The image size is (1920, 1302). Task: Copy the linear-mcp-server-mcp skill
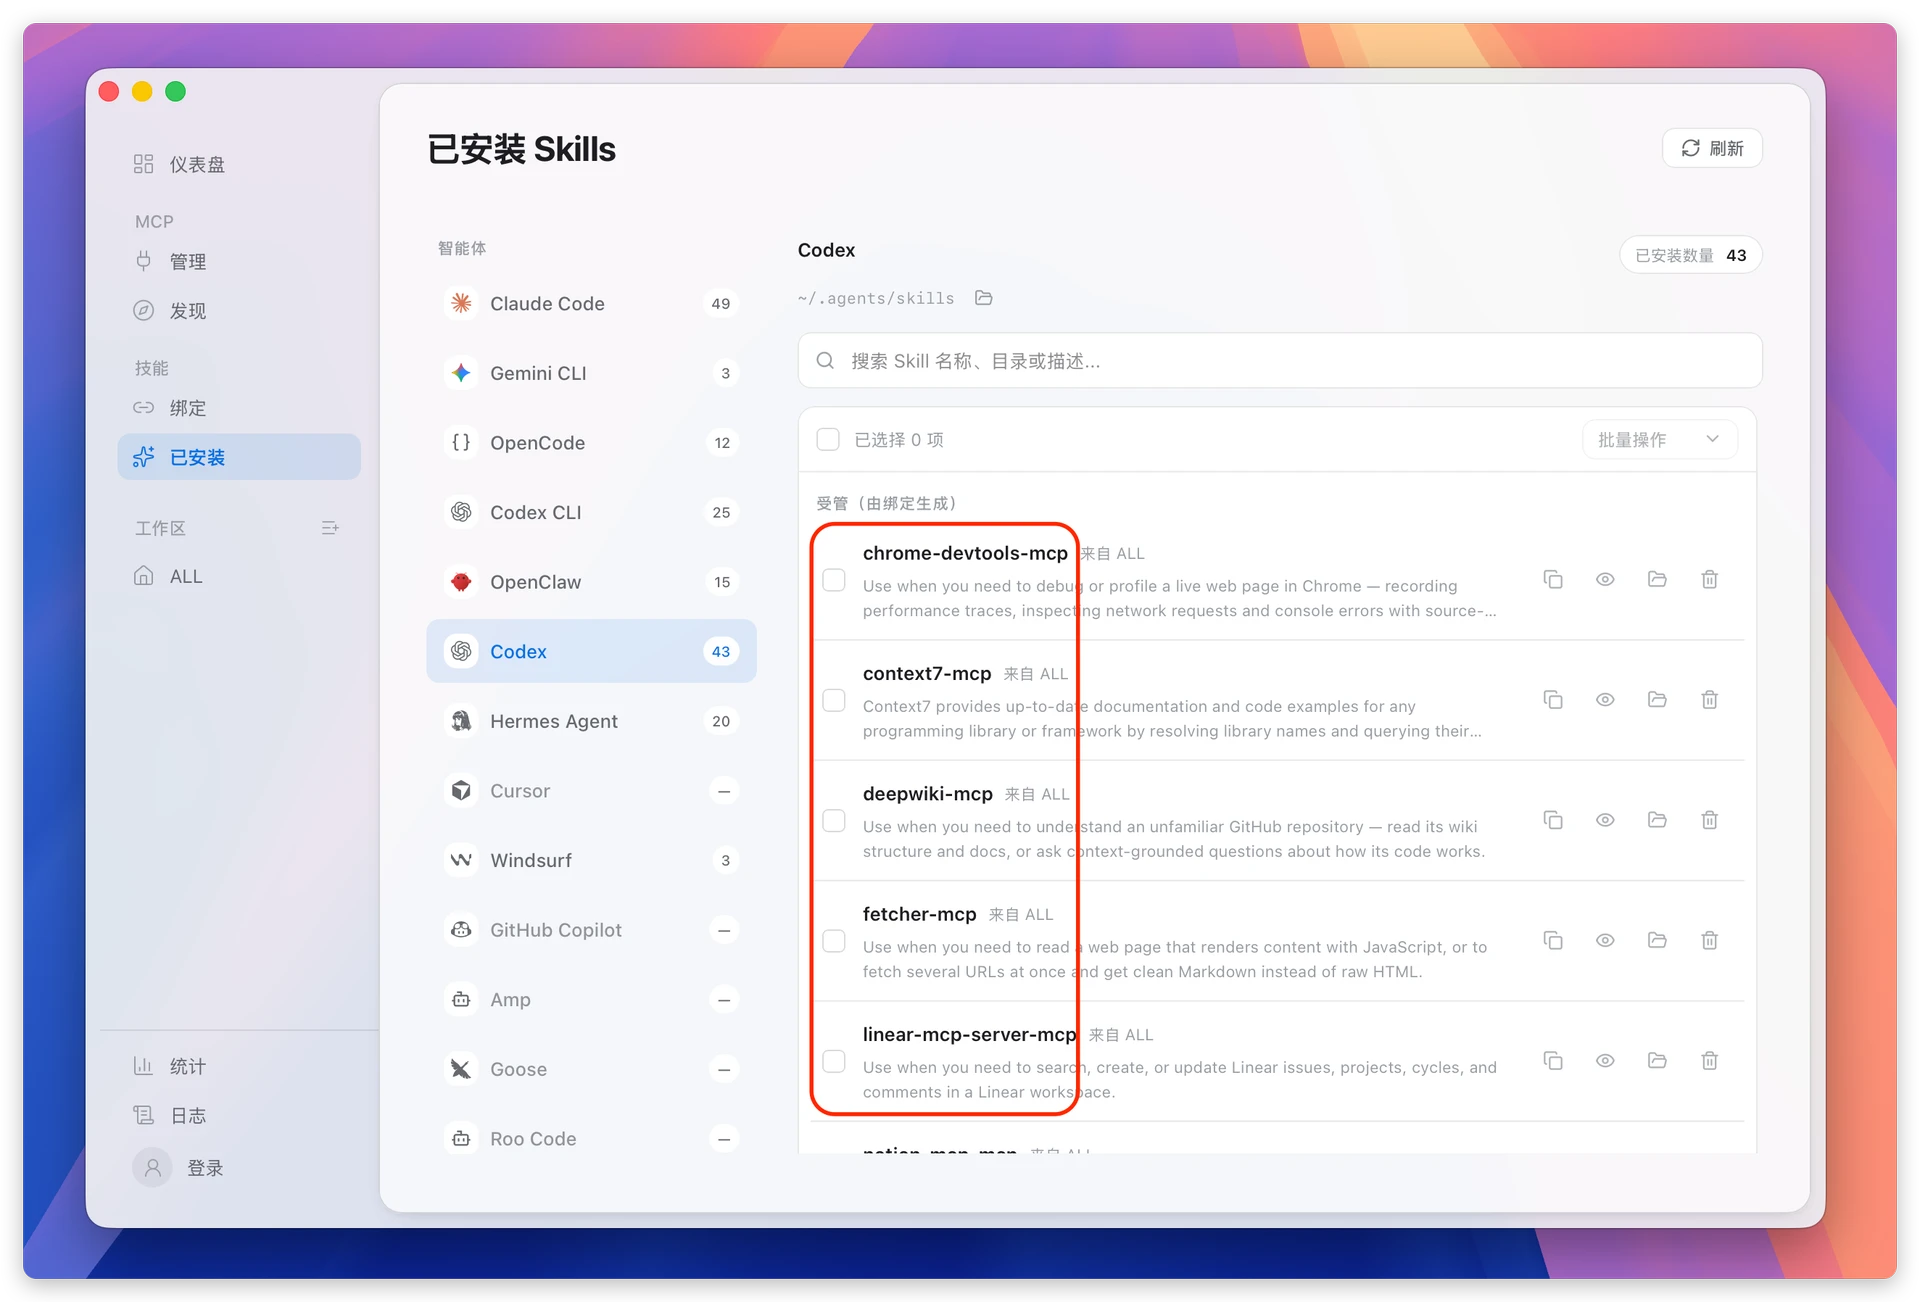pos(1553,1060)
